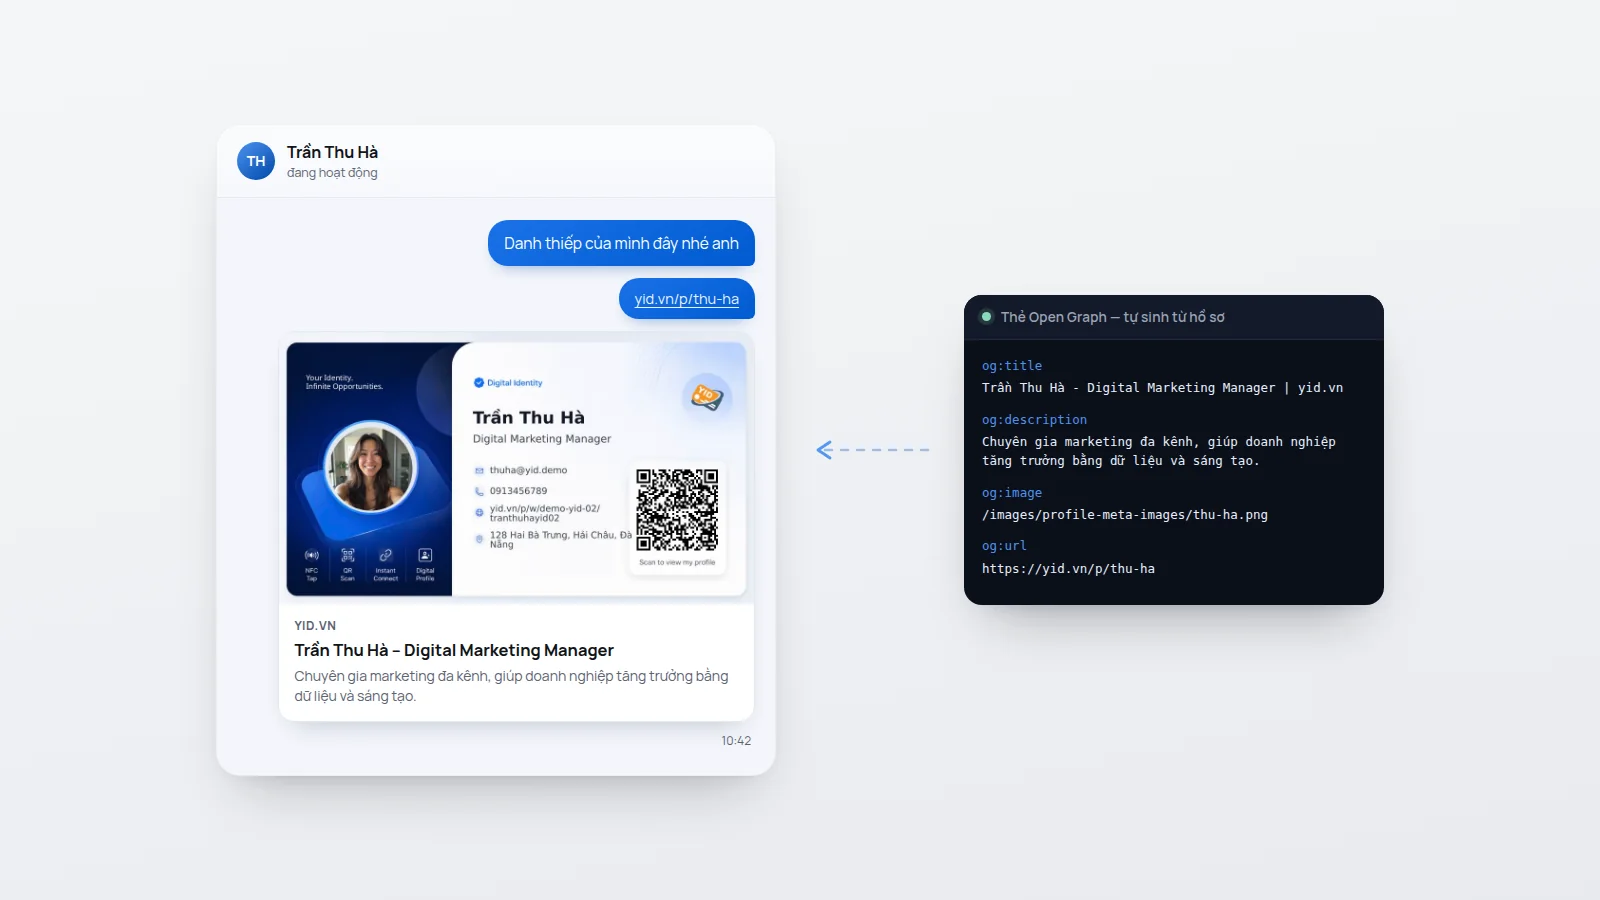This screenshot has height=900, width=1600.
Task: Click the QR code on the business card
Action: coord(677,510)
